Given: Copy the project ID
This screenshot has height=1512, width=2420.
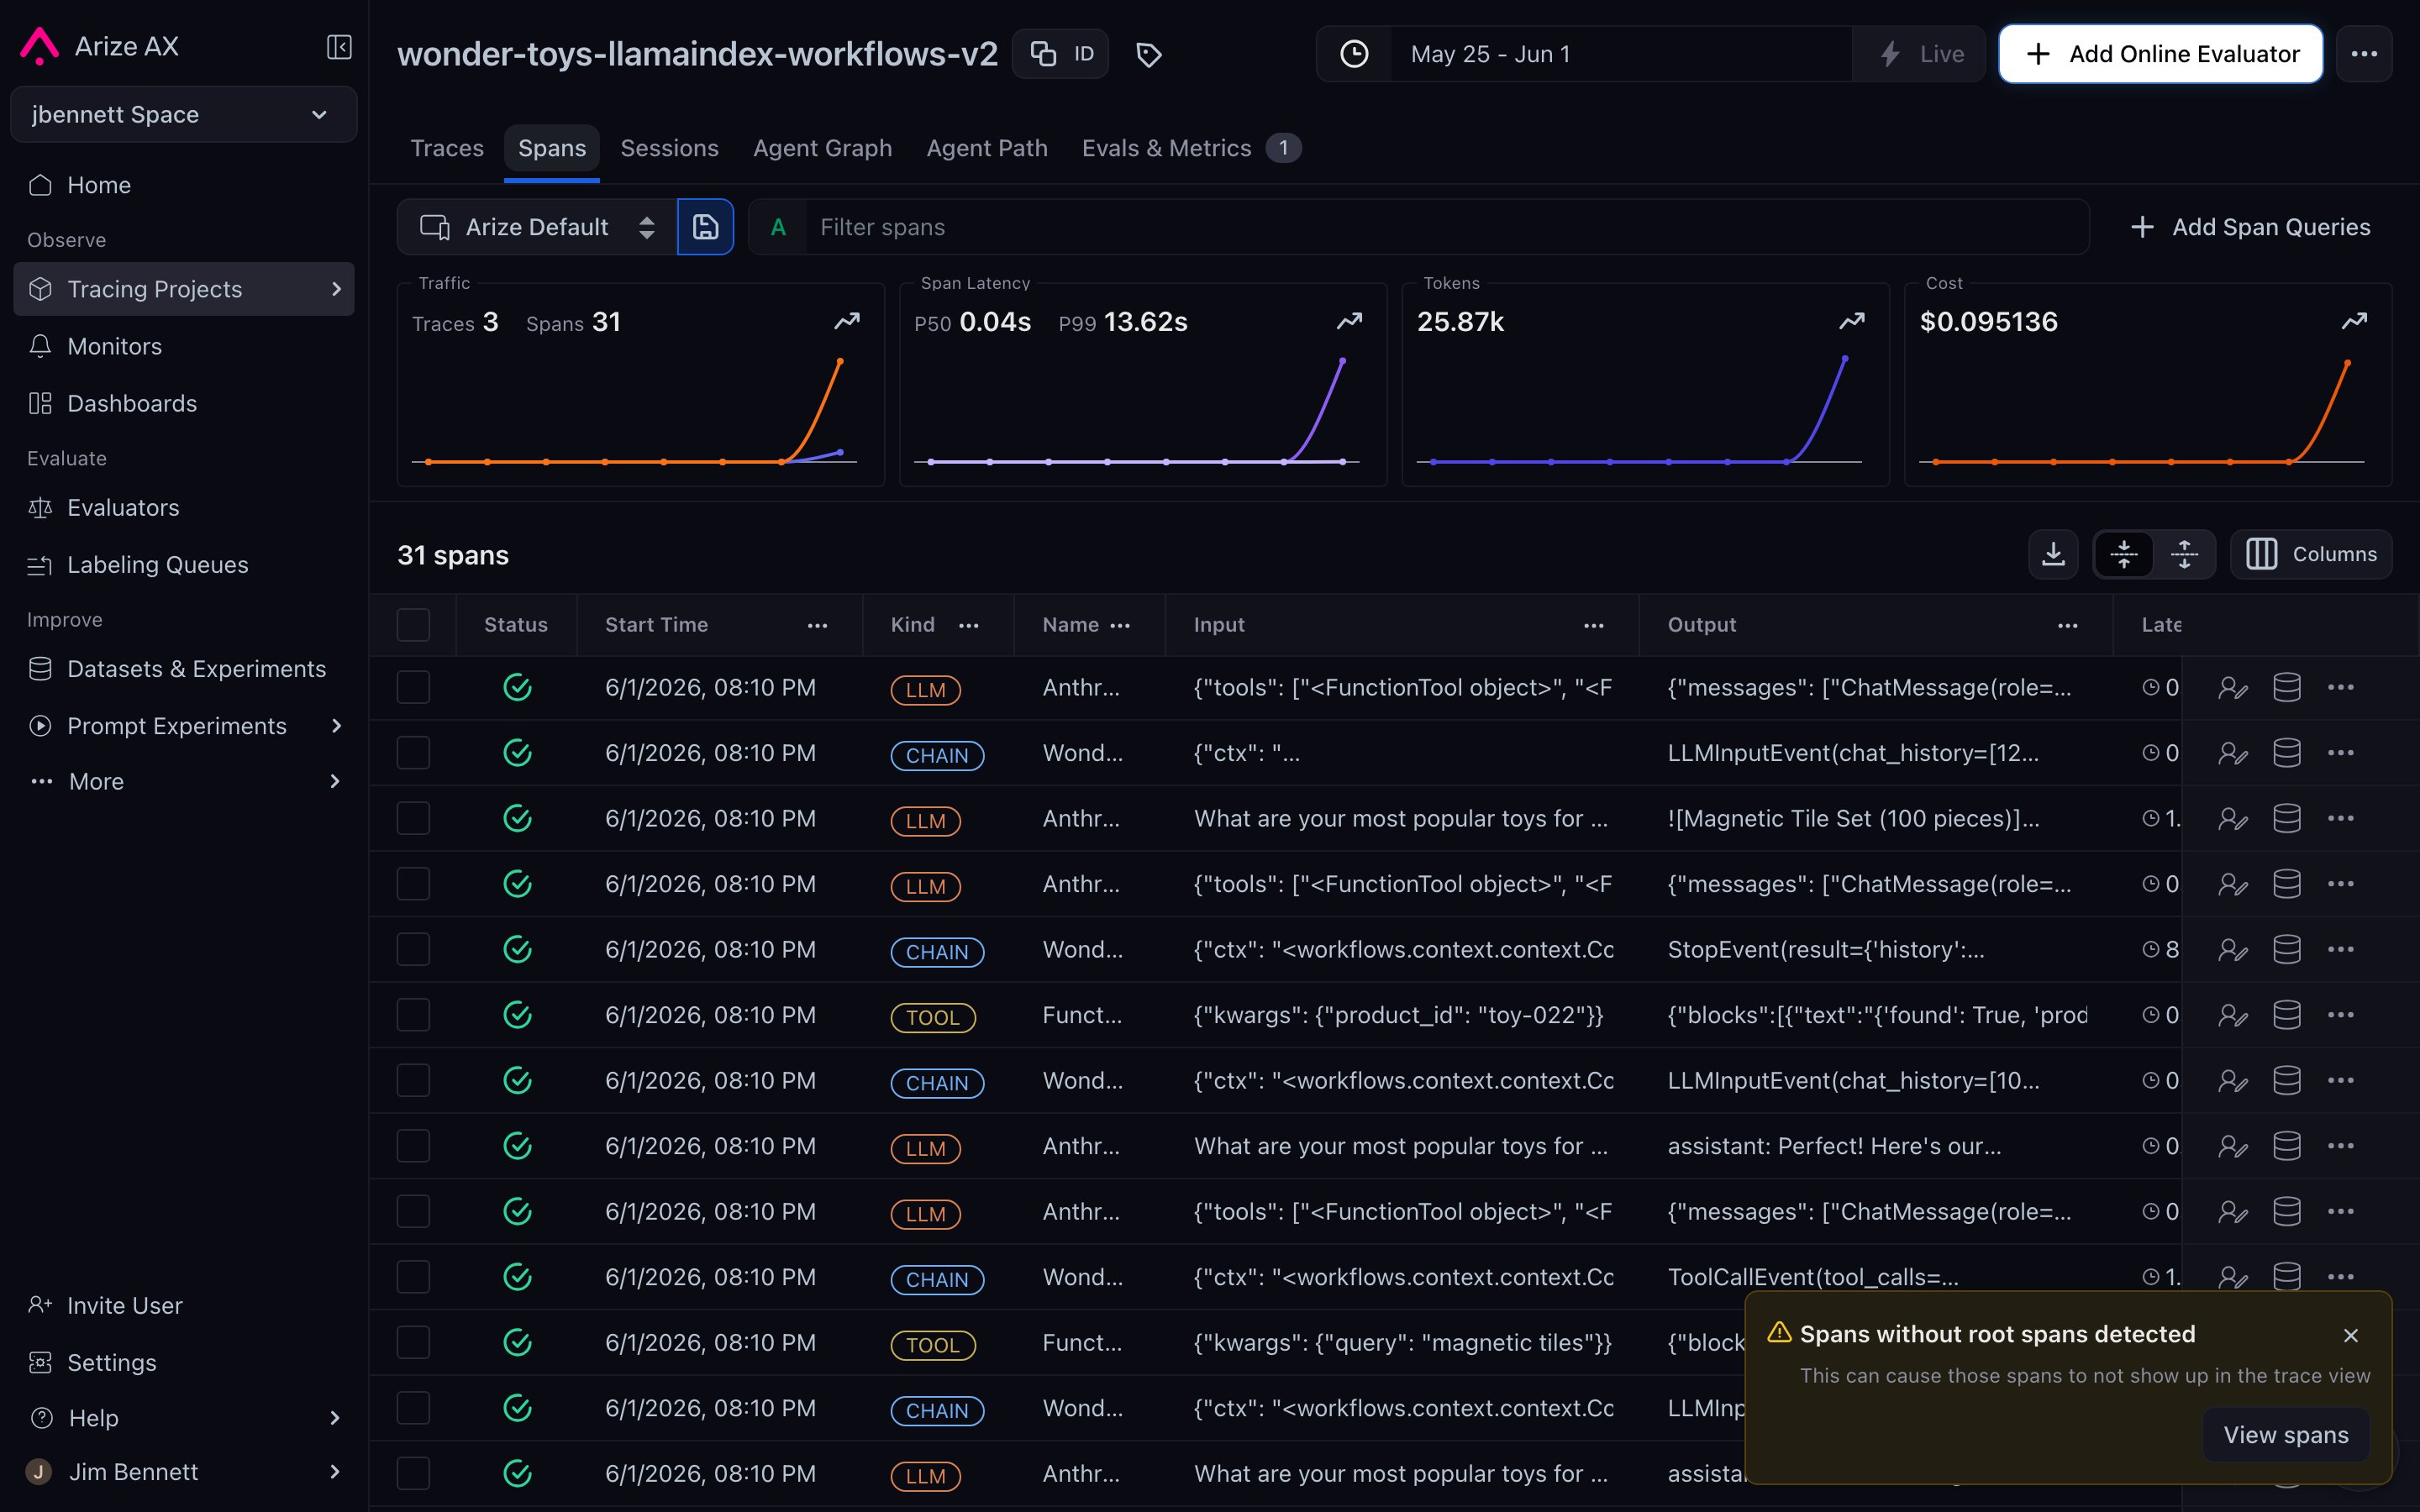Looking at the screenshot, I should [x=1061, y=54].
